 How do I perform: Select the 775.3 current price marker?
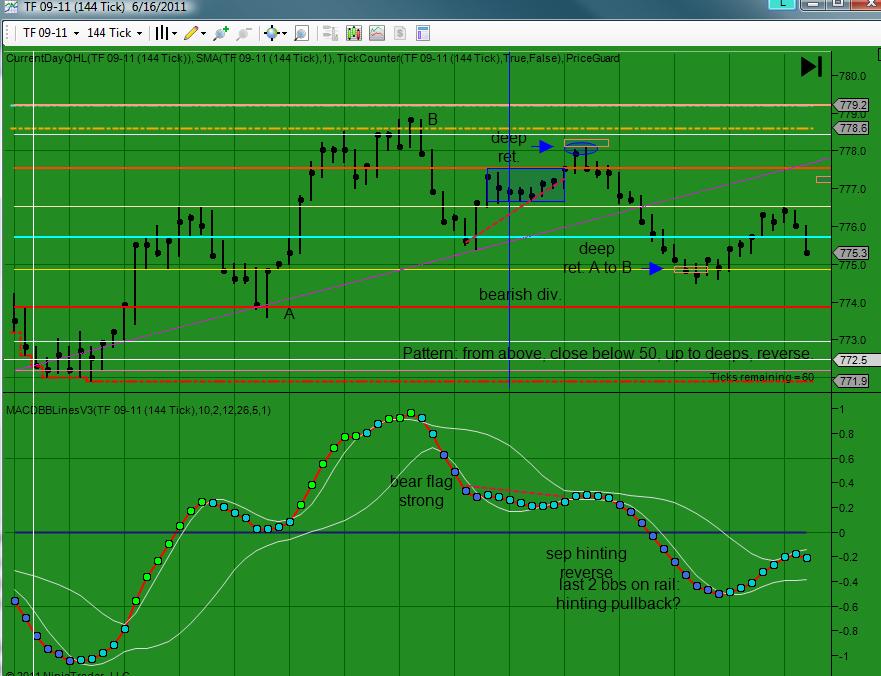click(x=852, y=253)
